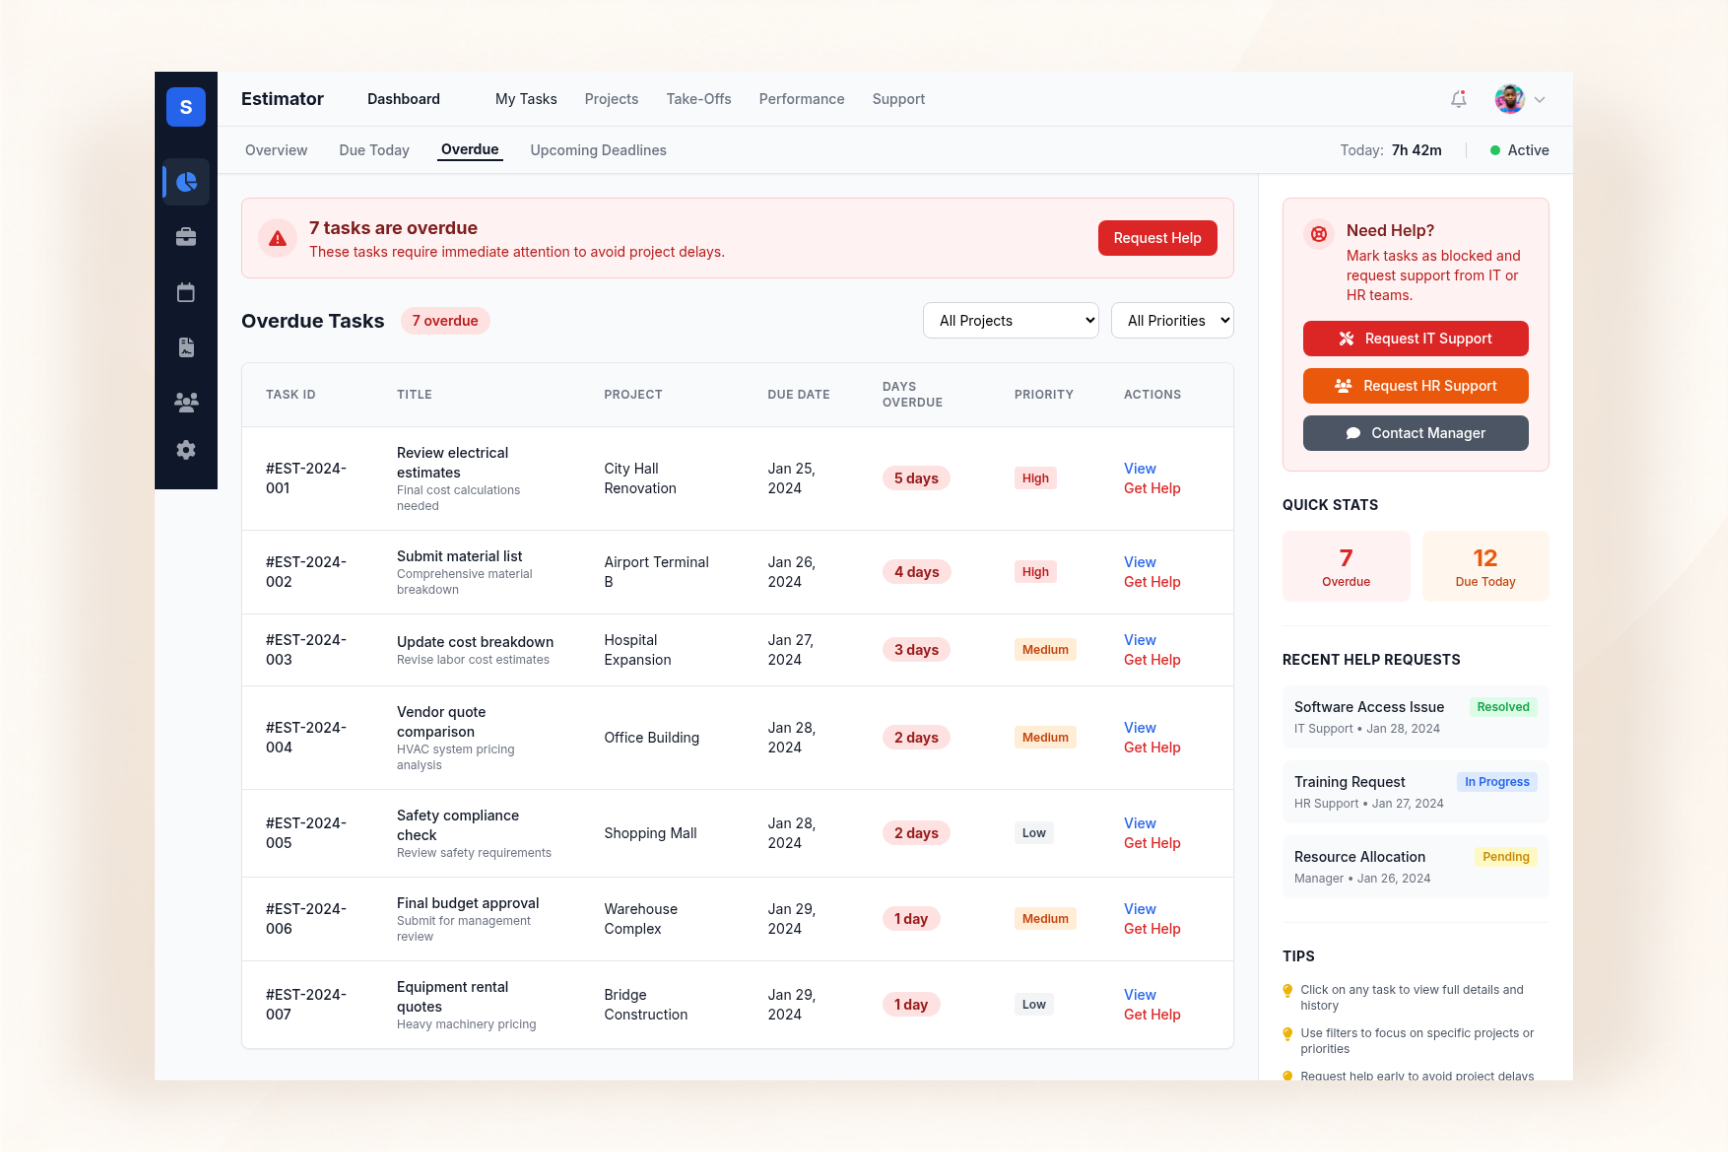Click the red Request Help button

(1157, 238)
